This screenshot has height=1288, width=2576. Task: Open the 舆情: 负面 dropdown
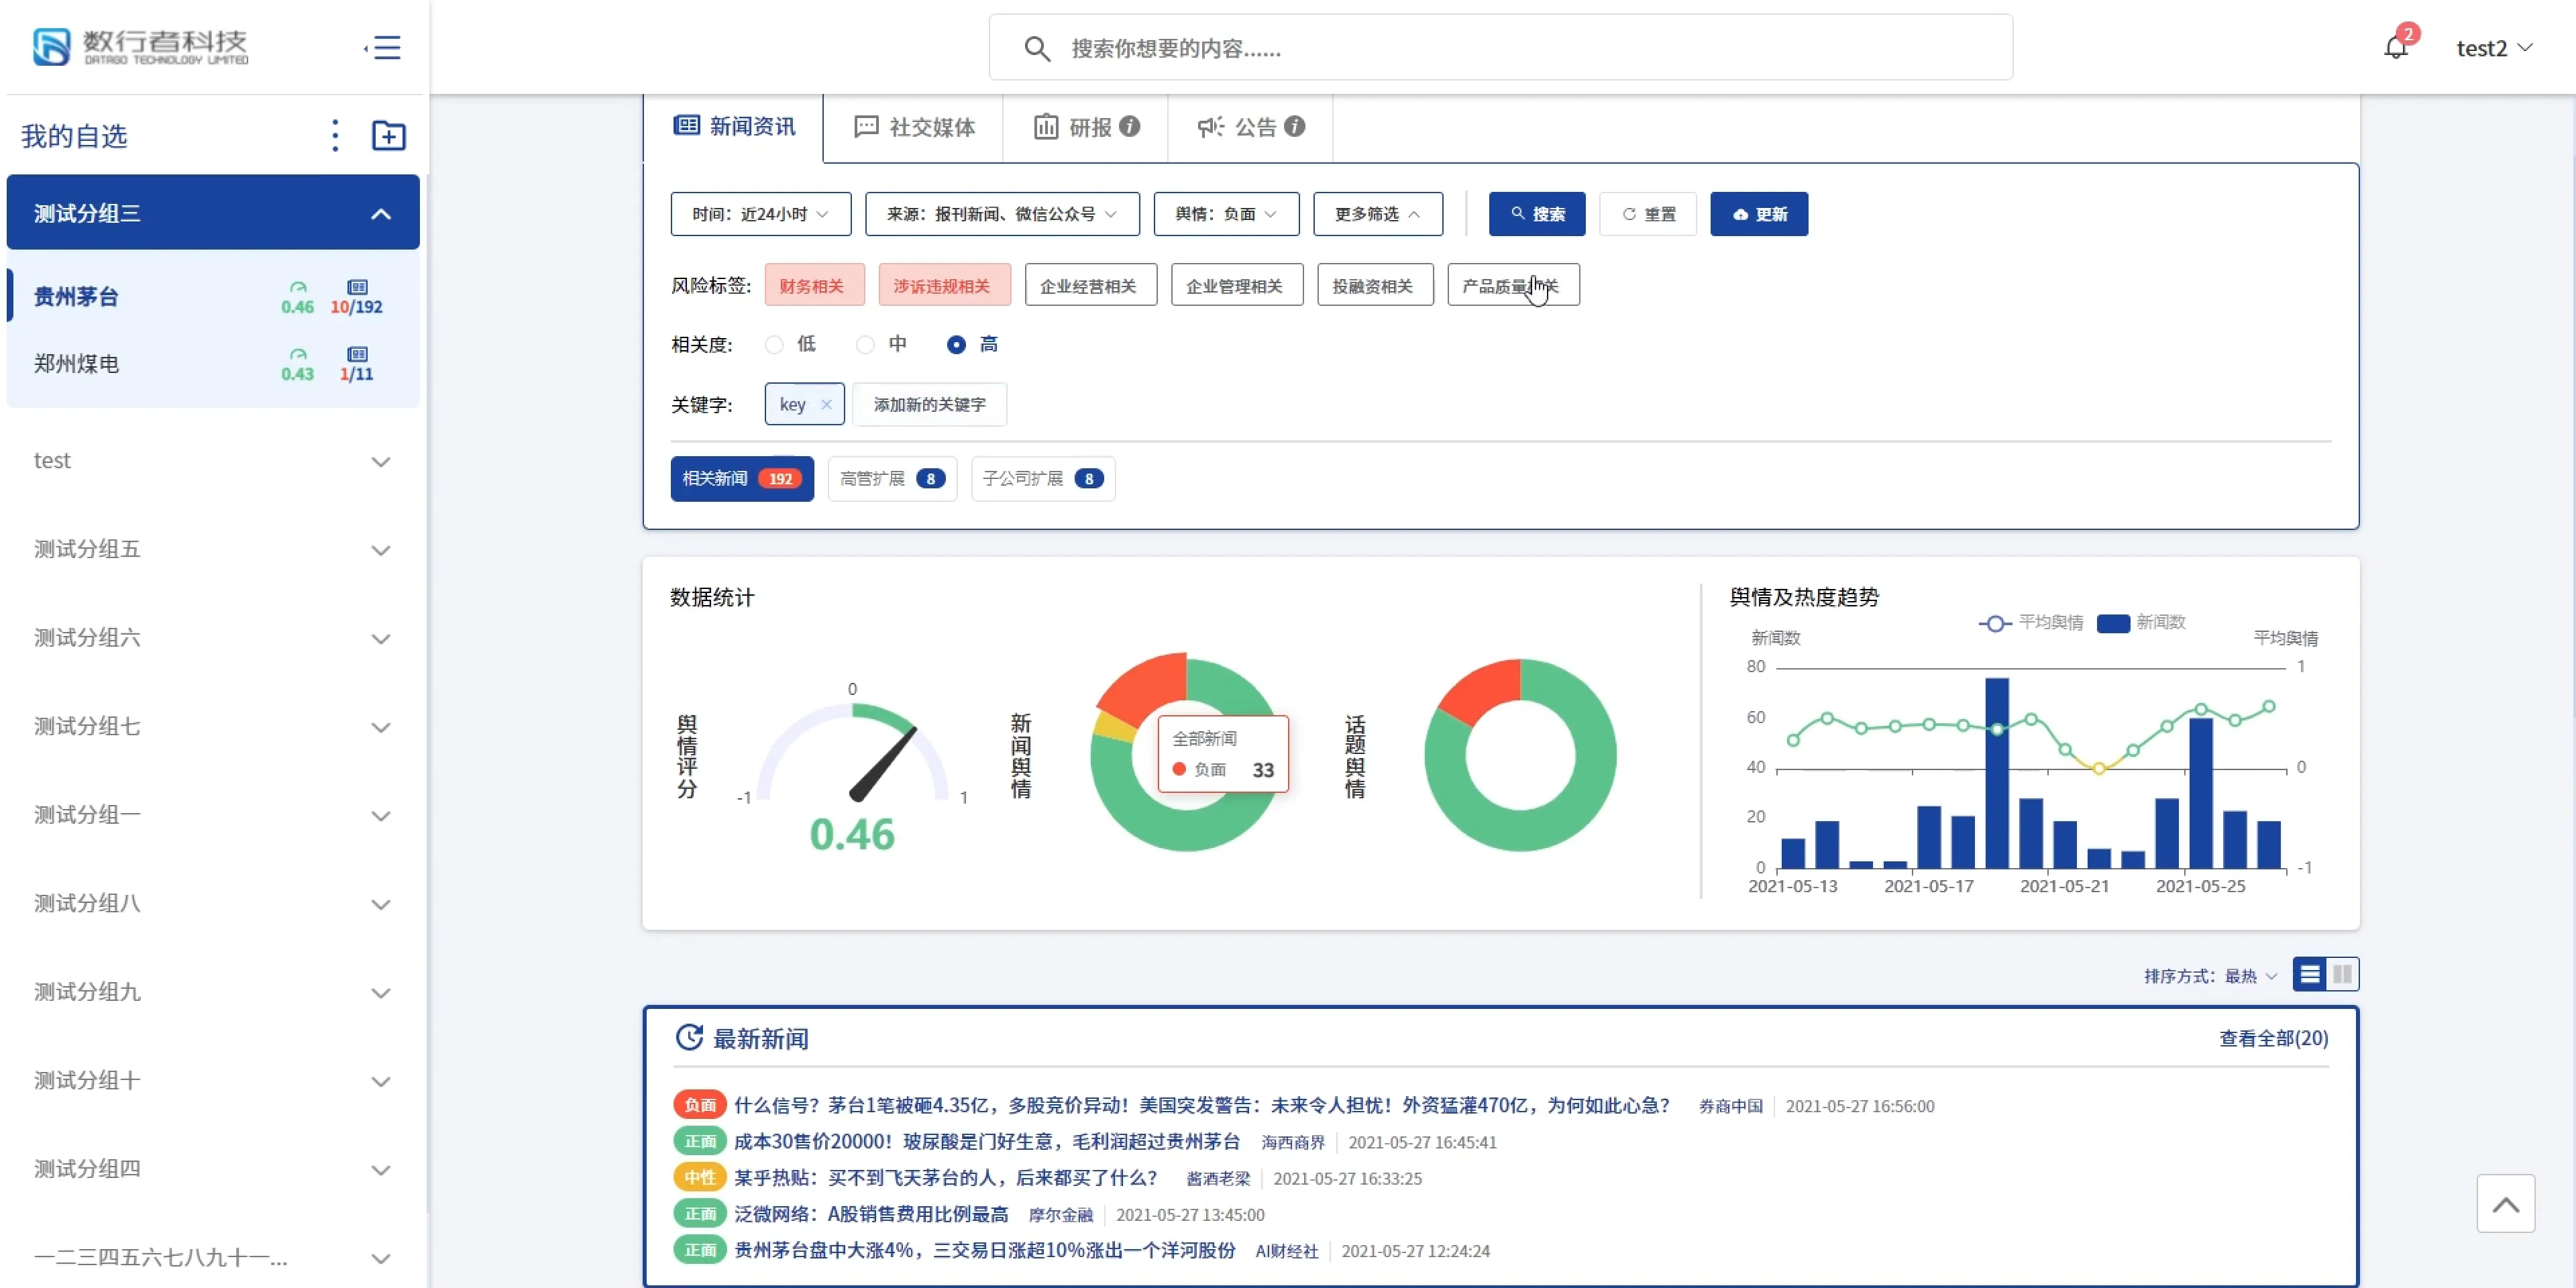pyautogui.click(x=1226, y=214)
